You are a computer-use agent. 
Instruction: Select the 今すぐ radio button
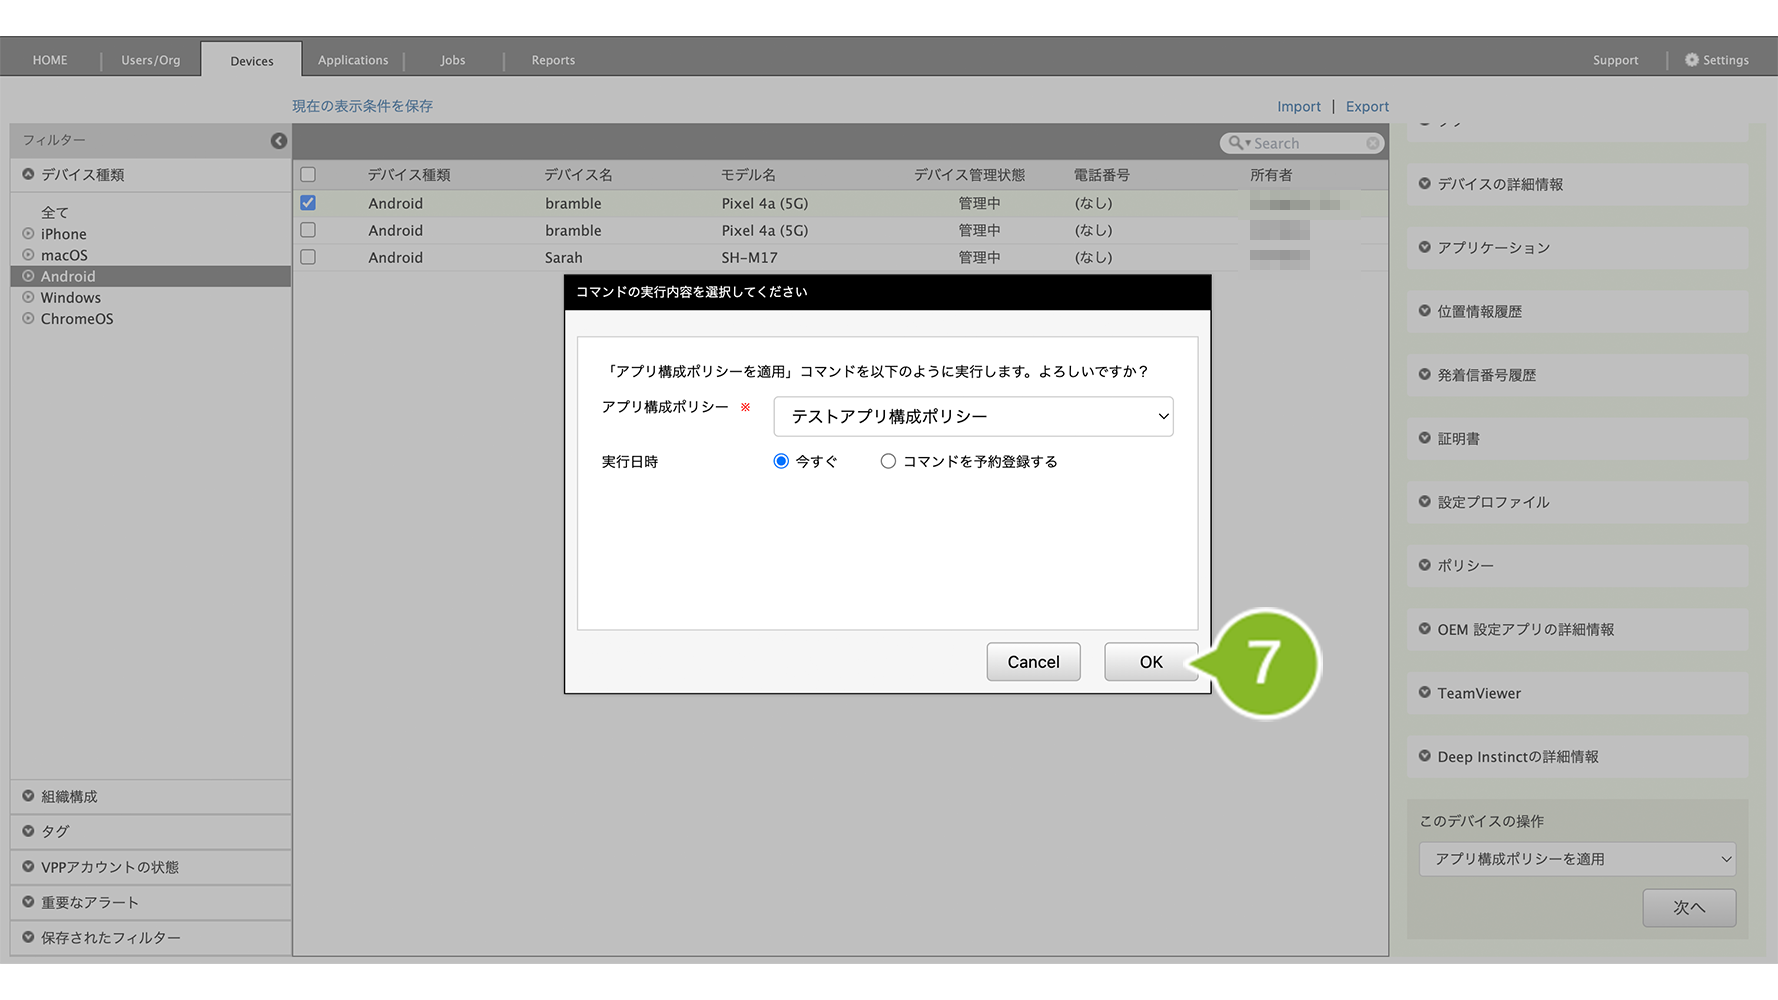(781, 461)
